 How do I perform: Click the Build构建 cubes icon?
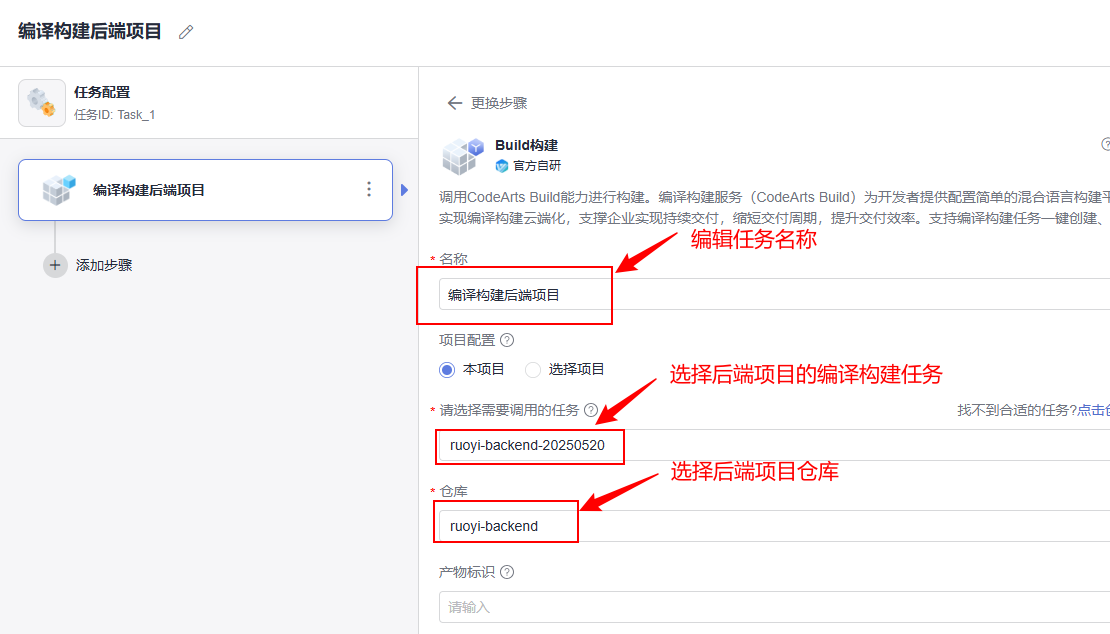click(x=462, y=156)
